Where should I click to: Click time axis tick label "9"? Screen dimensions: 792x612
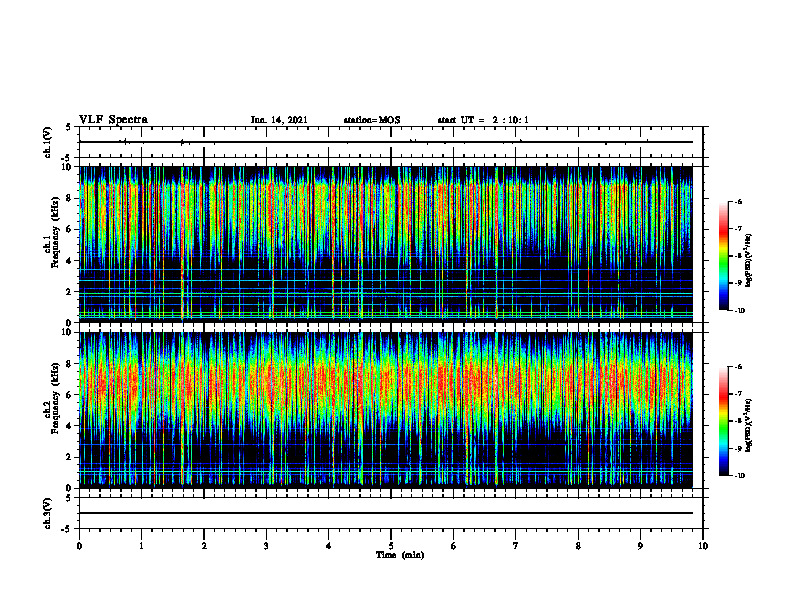tap(640, 546)
